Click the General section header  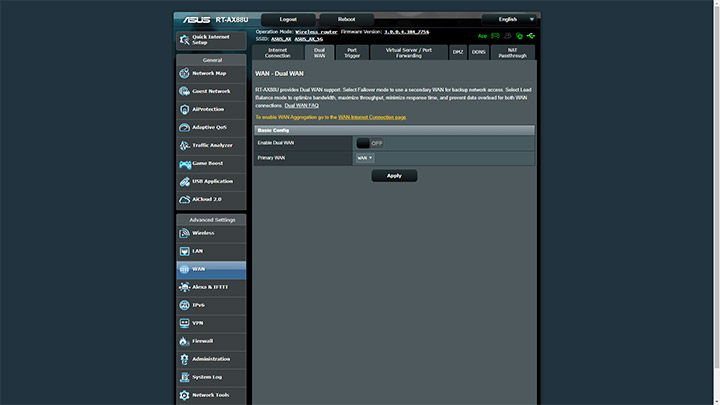212,60
